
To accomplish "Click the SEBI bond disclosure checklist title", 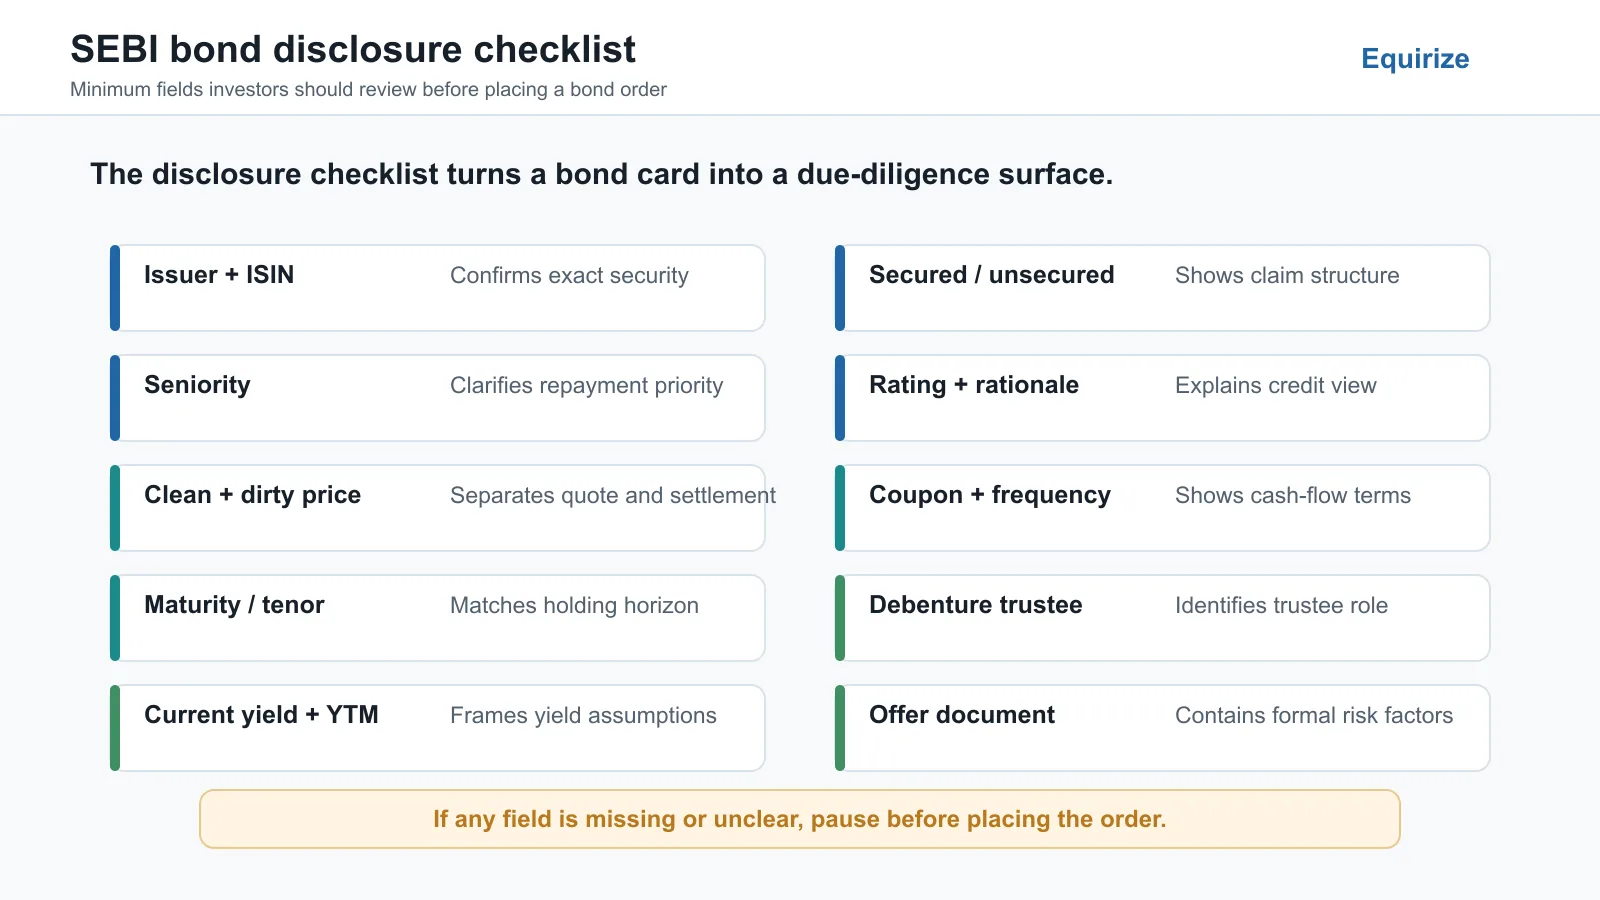I will point(353,49).
